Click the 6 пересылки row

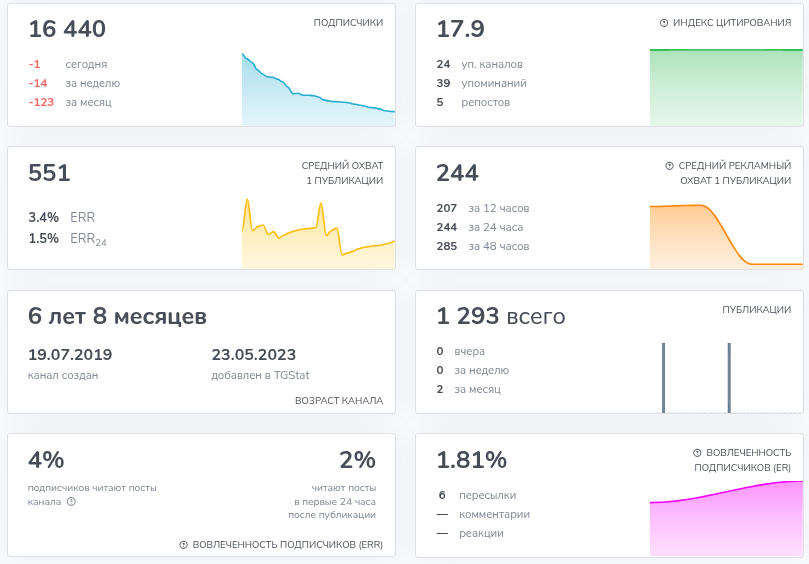pos(477,495)
